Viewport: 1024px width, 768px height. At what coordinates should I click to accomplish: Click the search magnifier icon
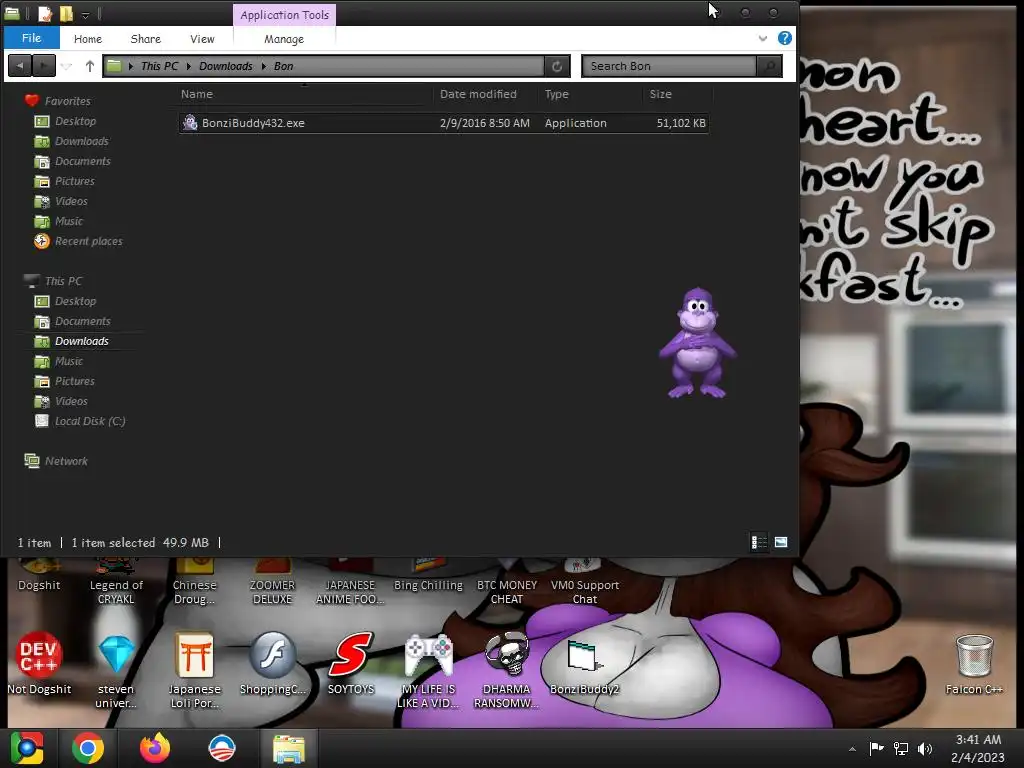point(769,66)
